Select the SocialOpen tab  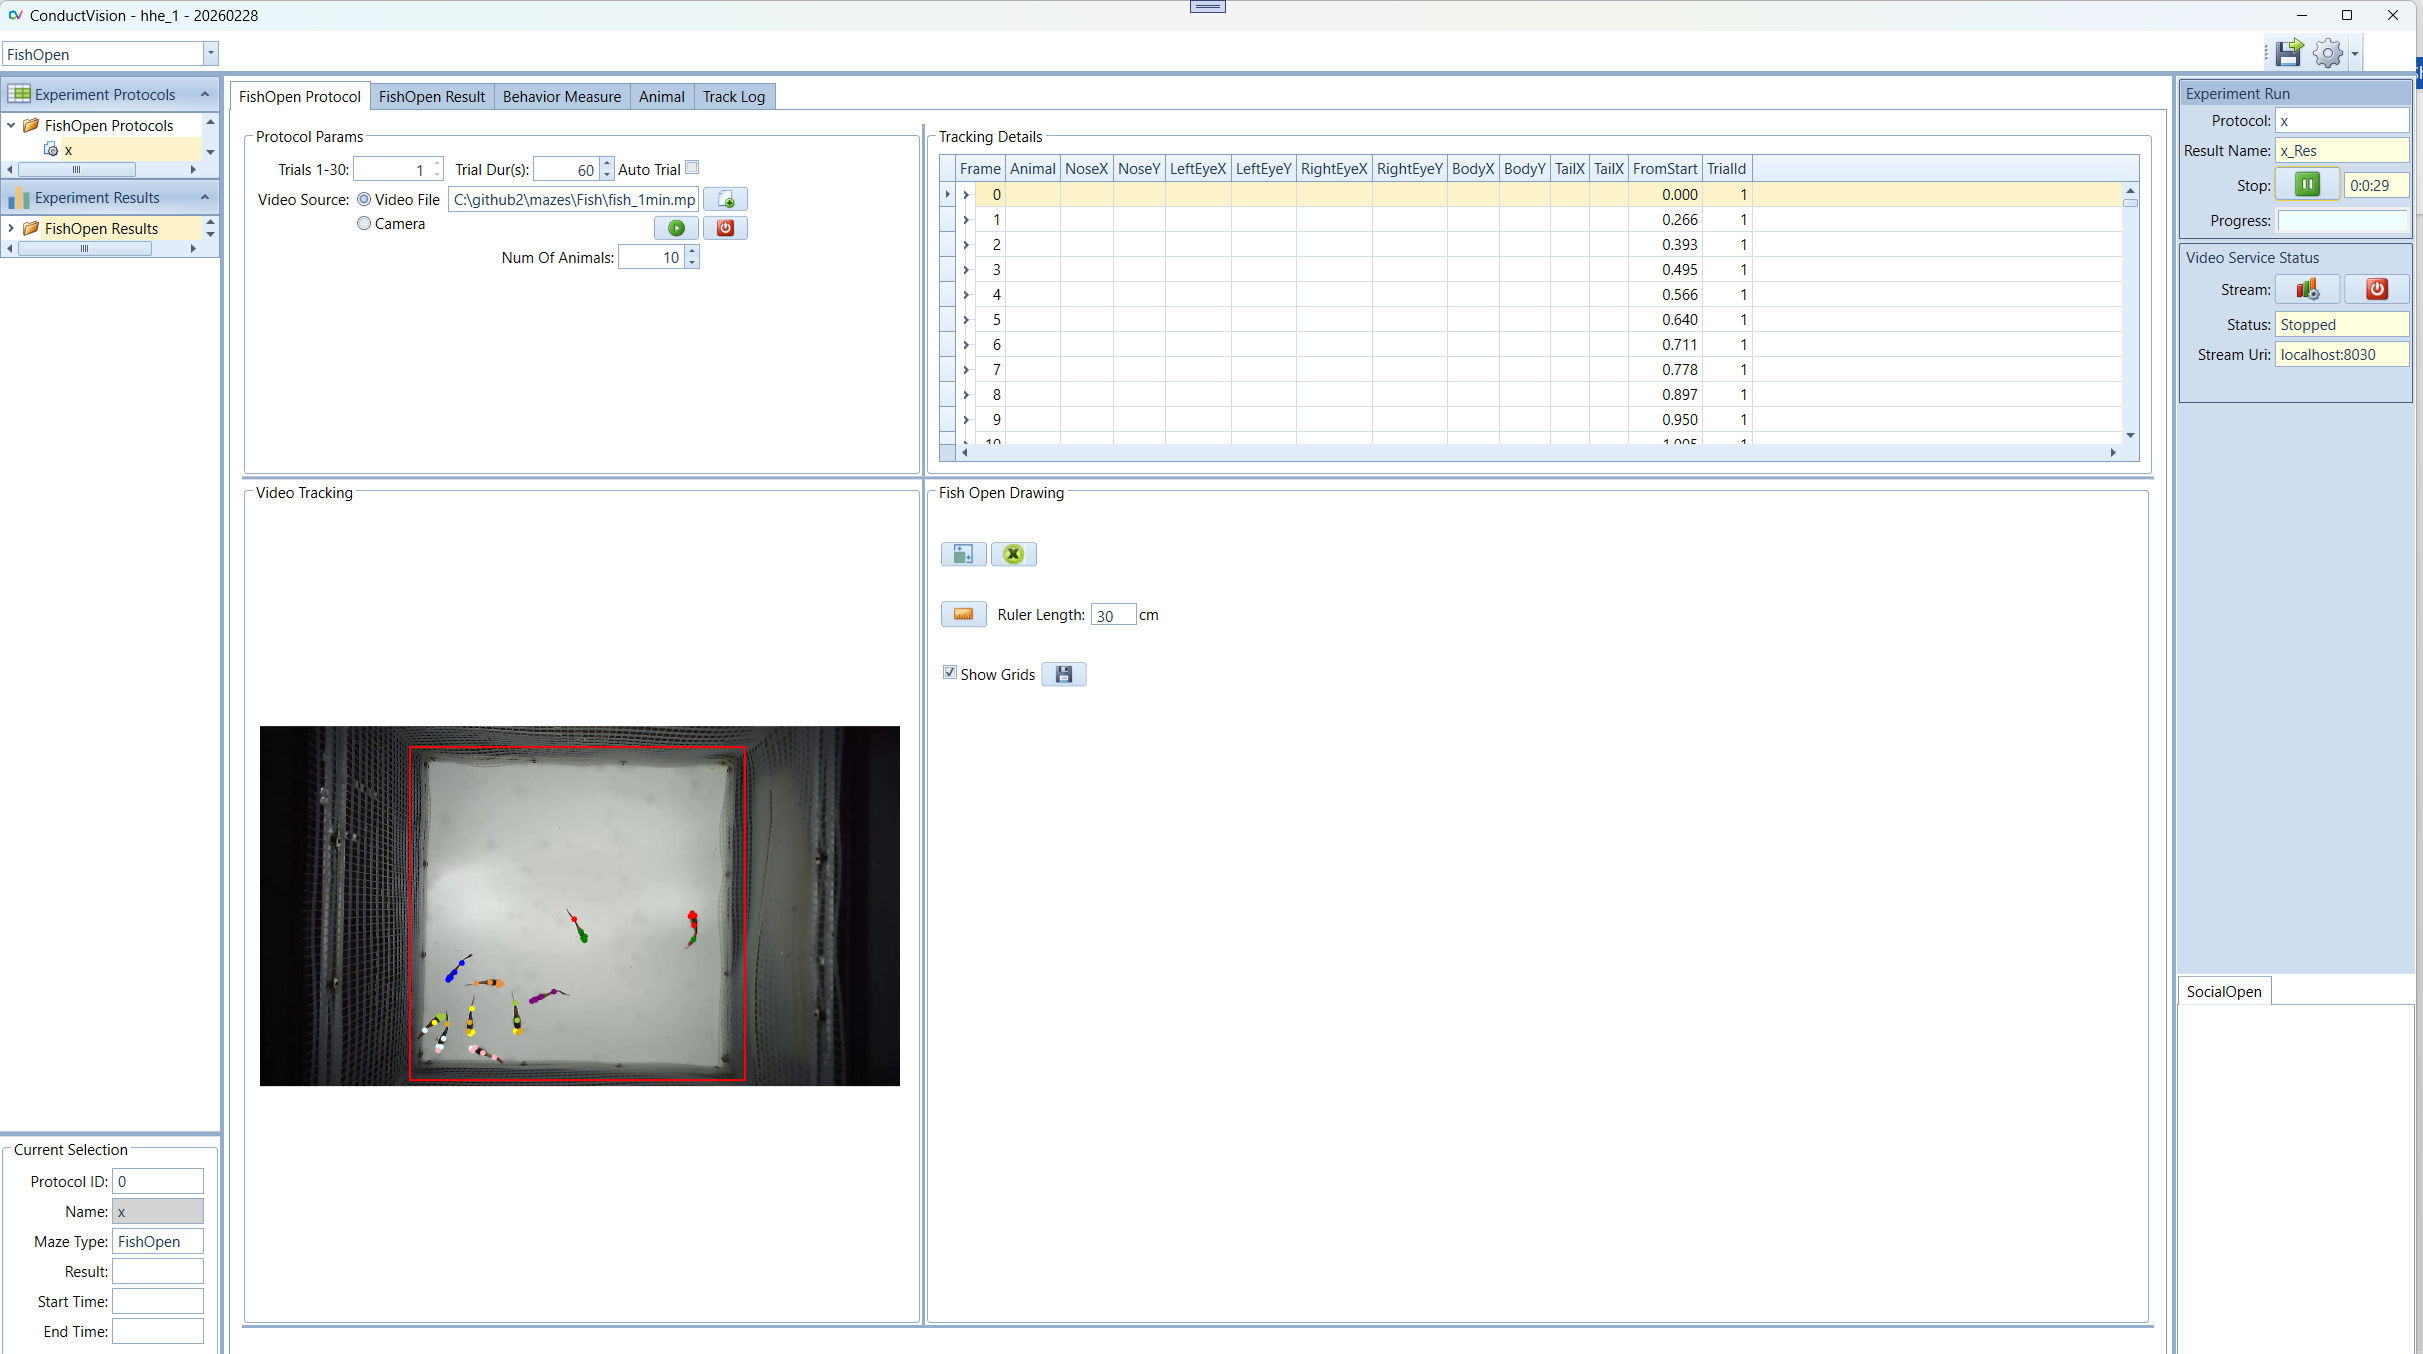[x=2223, y=991]
